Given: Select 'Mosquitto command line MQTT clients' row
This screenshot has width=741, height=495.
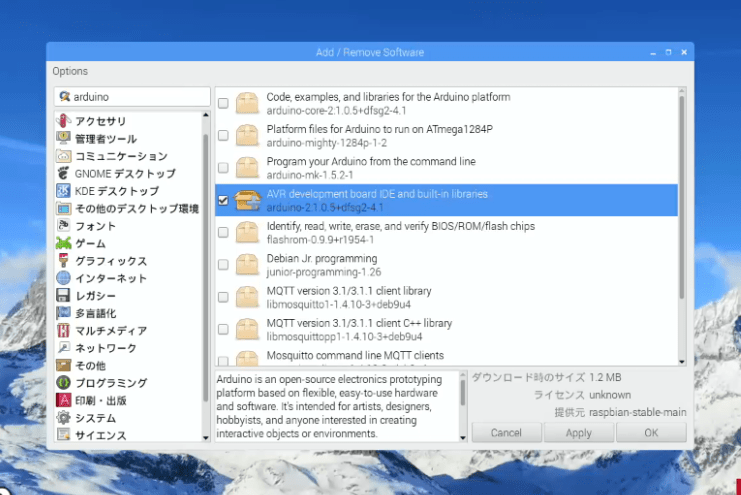Looking at the screenshot, I should 446,356.
